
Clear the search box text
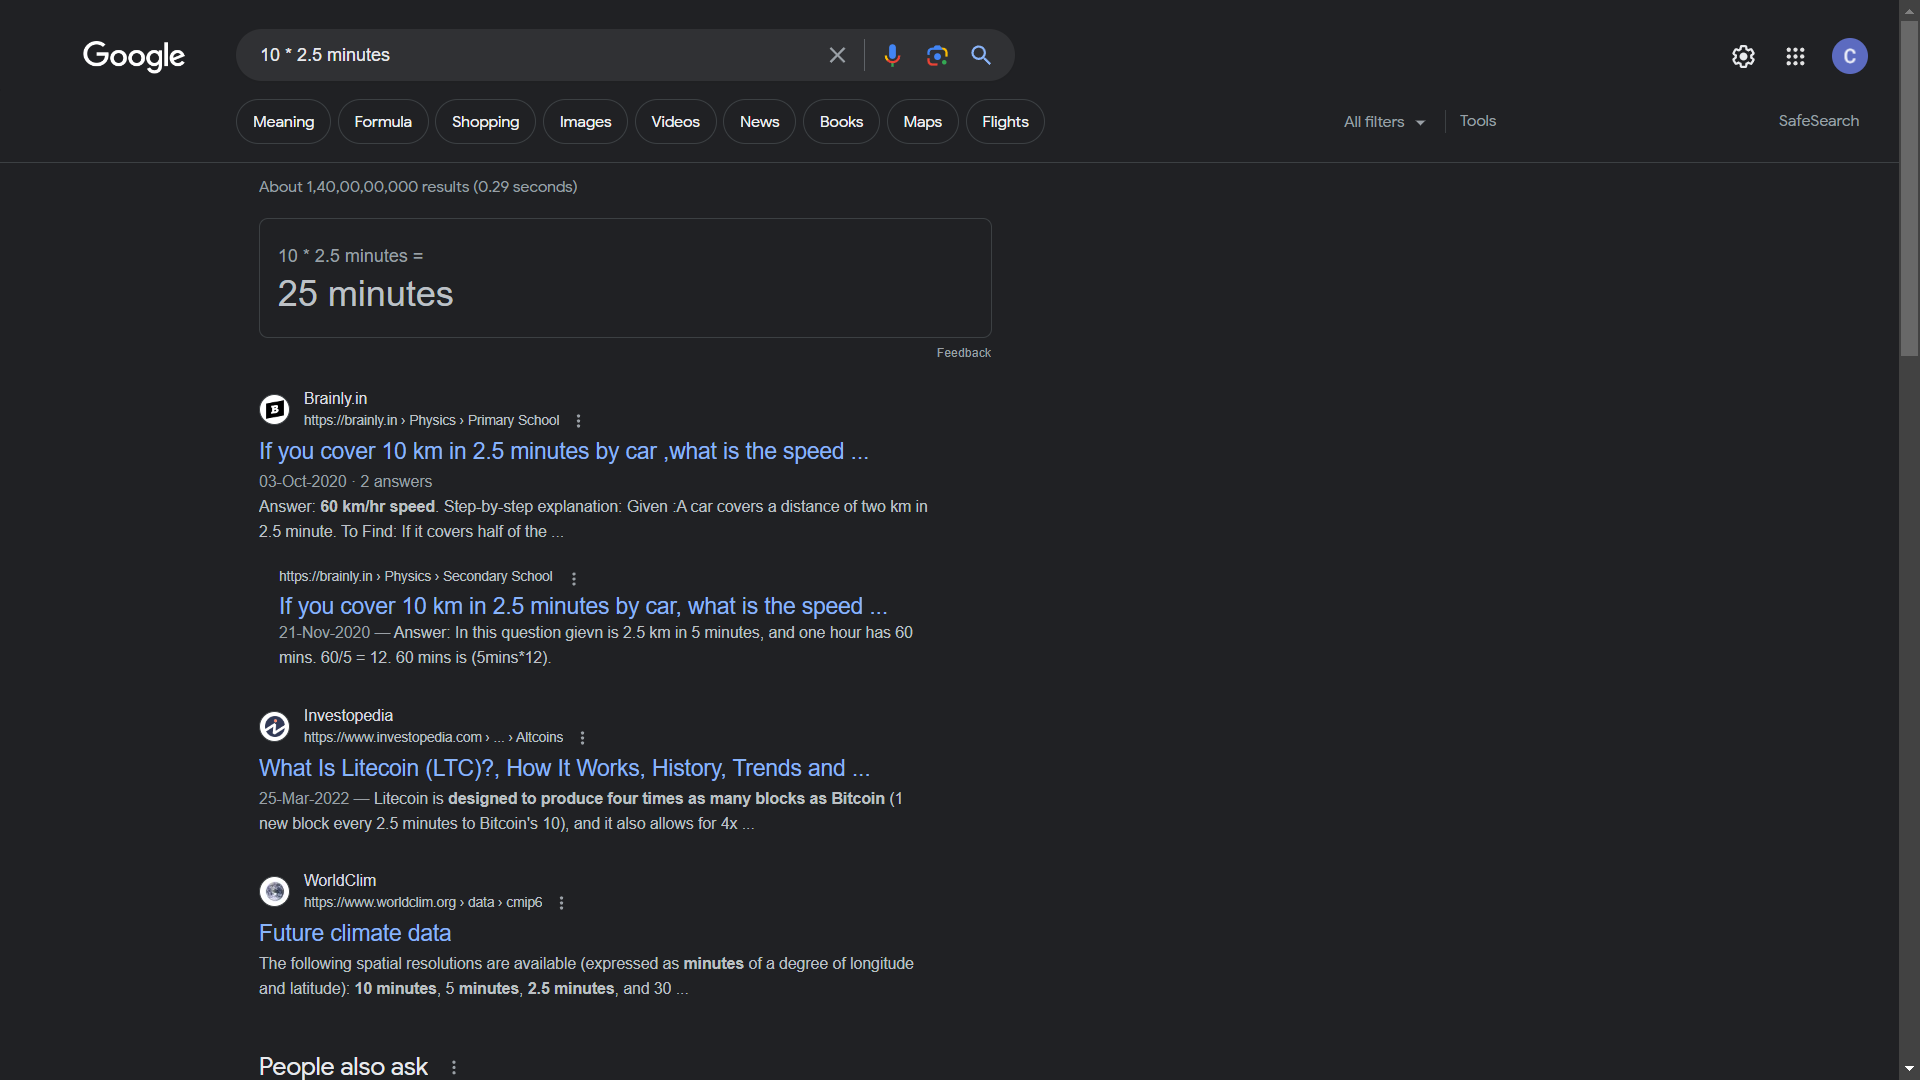tap(837, 55)
